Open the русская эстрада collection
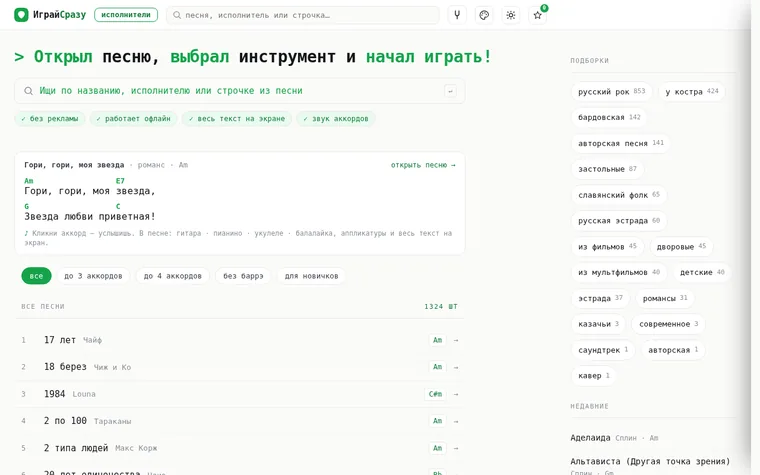 [618, 221]
